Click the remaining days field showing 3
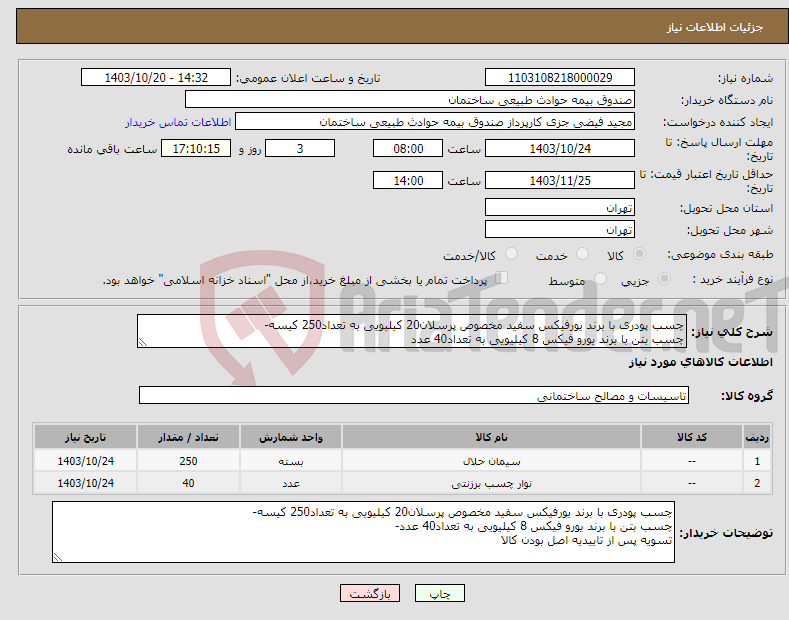Image resolution: width=789 pixels, height=620 pixels. pyautogui.click(x=300, y=149)
